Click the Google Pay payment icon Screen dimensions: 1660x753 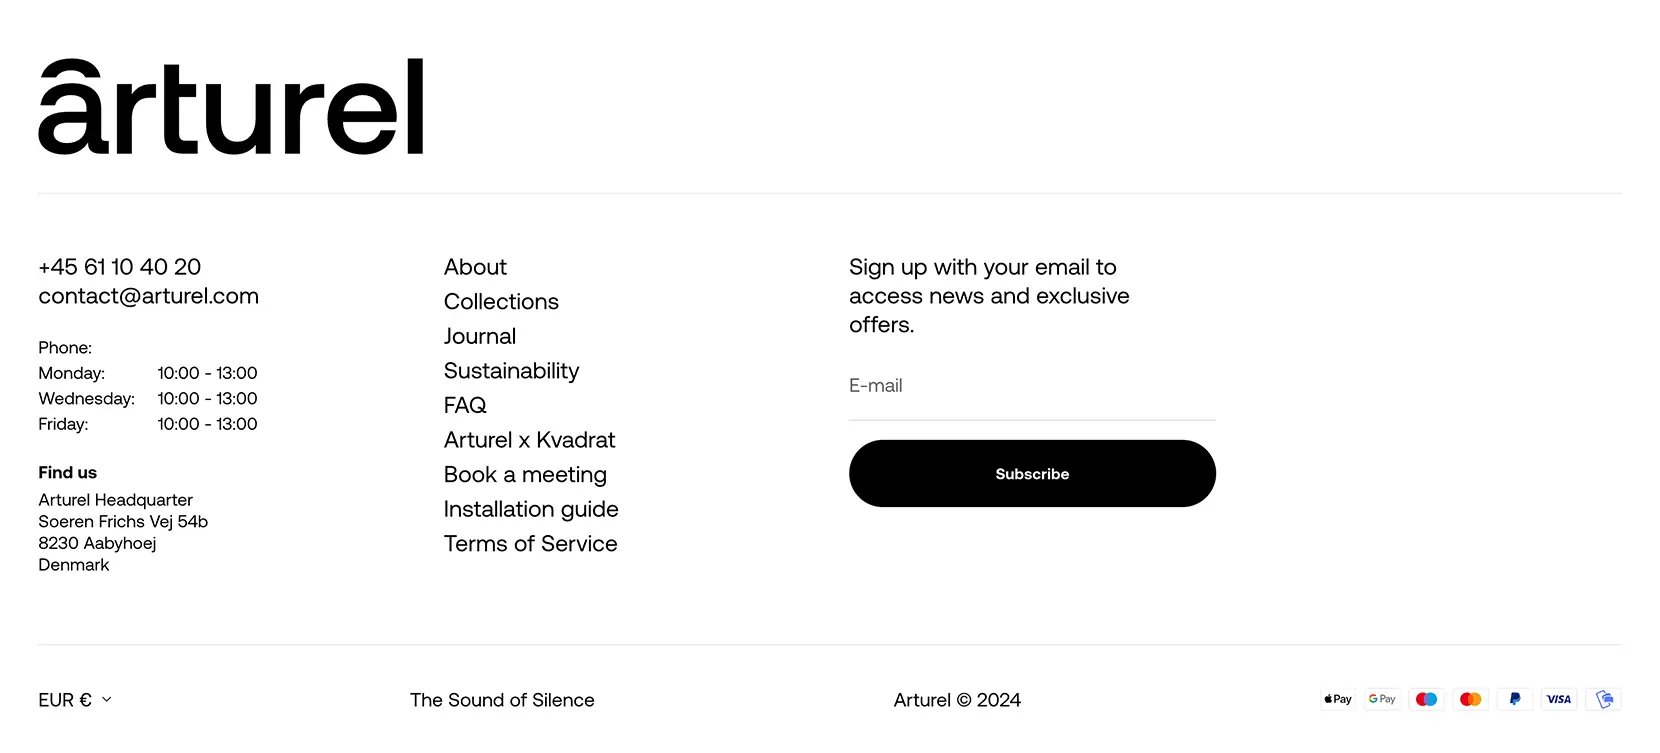click(x=1382, y=699)
